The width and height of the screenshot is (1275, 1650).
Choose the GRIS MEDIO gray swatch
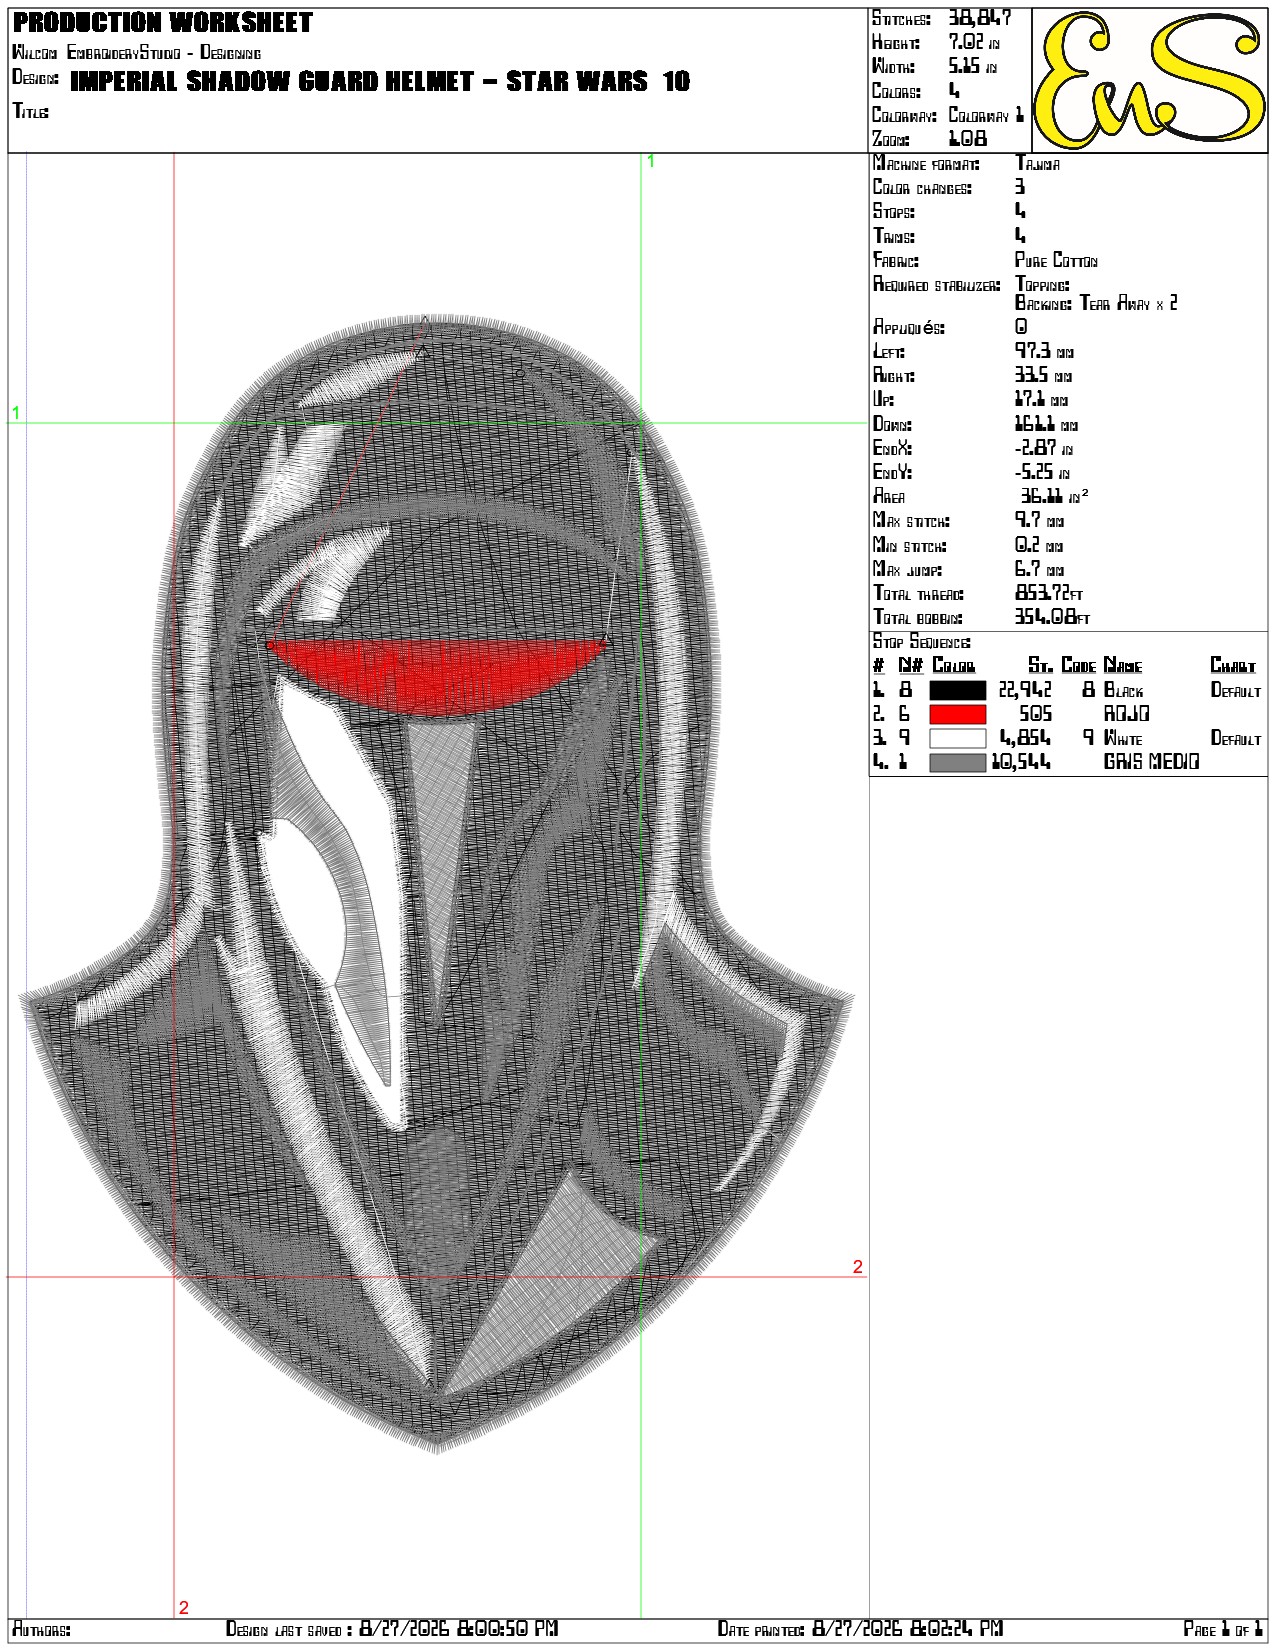click(x=957, y=762)
